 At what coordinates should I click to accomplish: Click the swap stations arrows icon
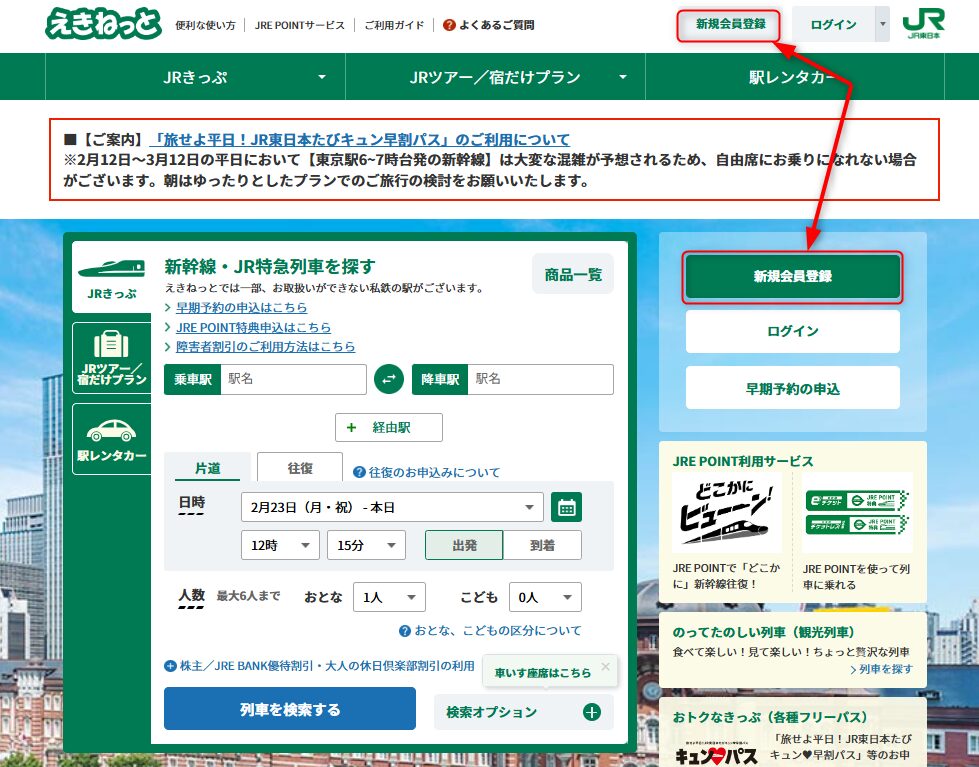coord(388,380)
